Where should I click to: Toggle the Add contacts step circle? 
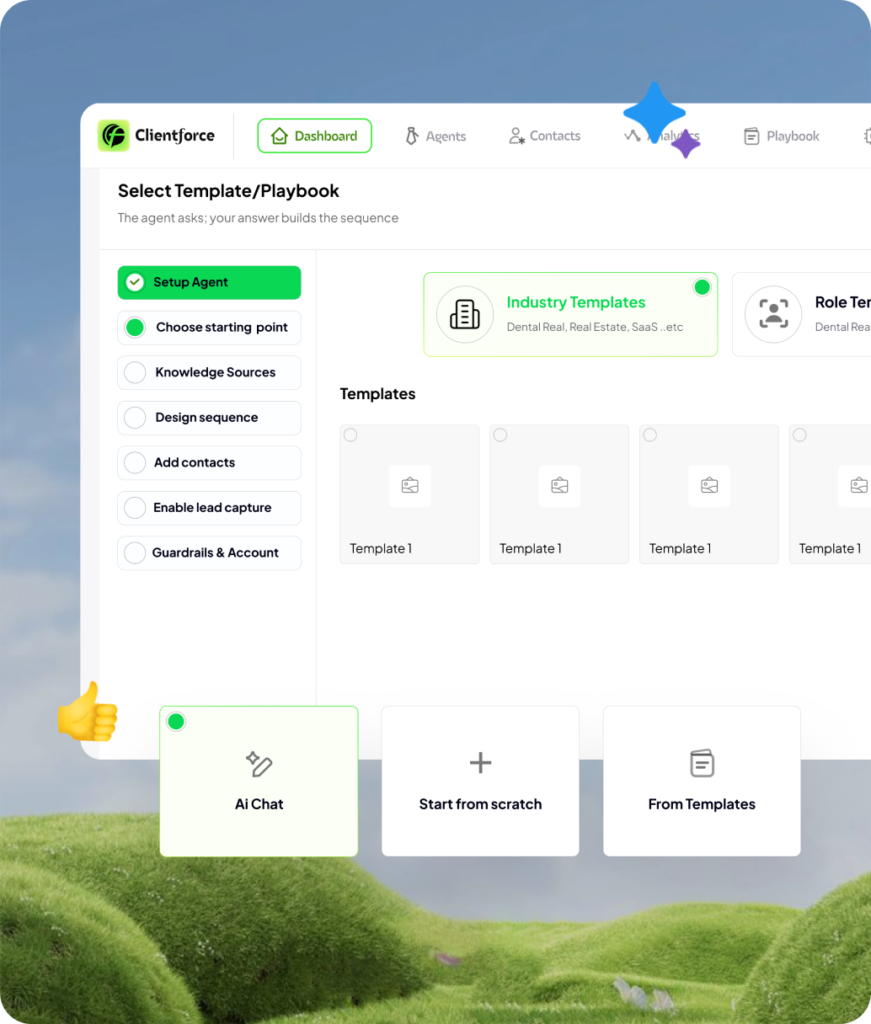point(135,463)
